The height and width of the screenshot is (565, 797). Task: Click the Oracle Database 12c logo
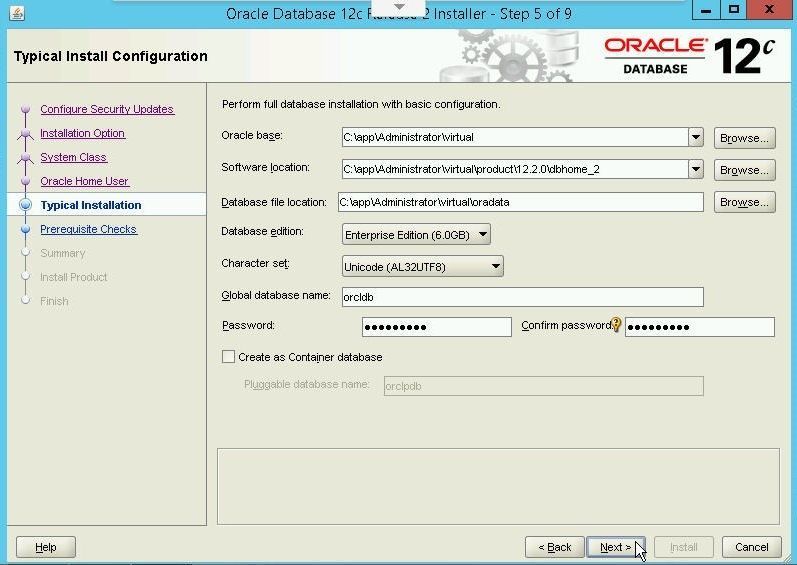[689, 56]
